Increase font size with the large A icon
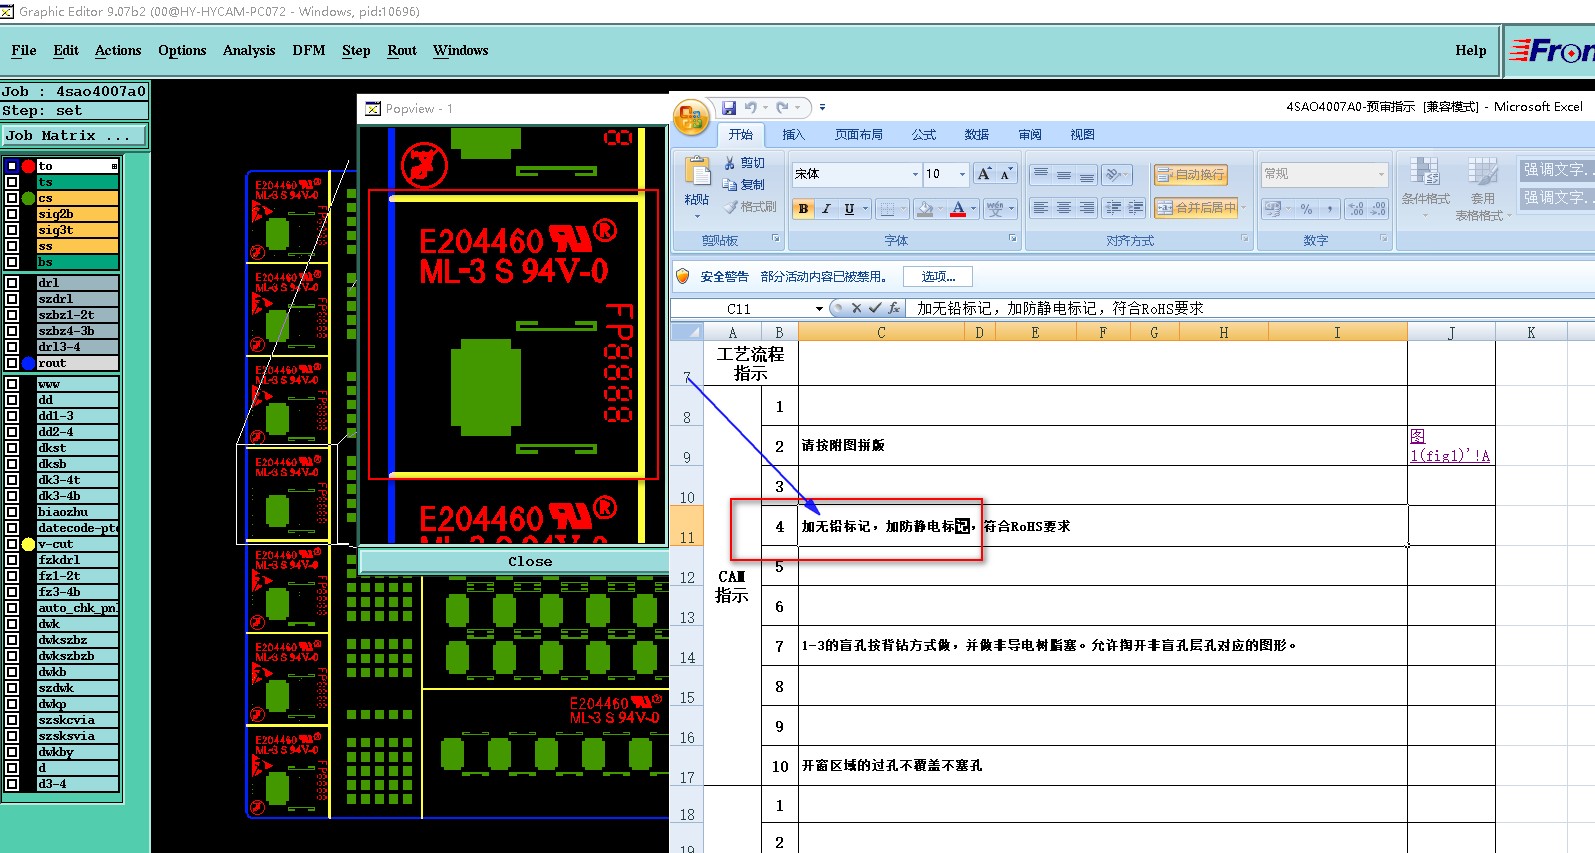Image resolution: width=1595 pixels, height=853 pixels. click(x=985, y=174)
